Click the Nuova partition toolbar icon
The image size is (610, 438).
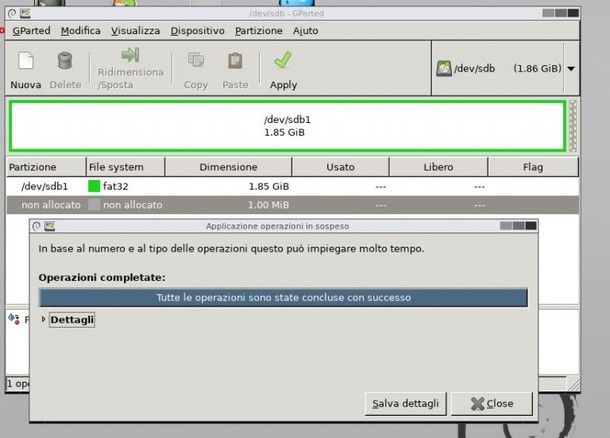coord(26,61)
